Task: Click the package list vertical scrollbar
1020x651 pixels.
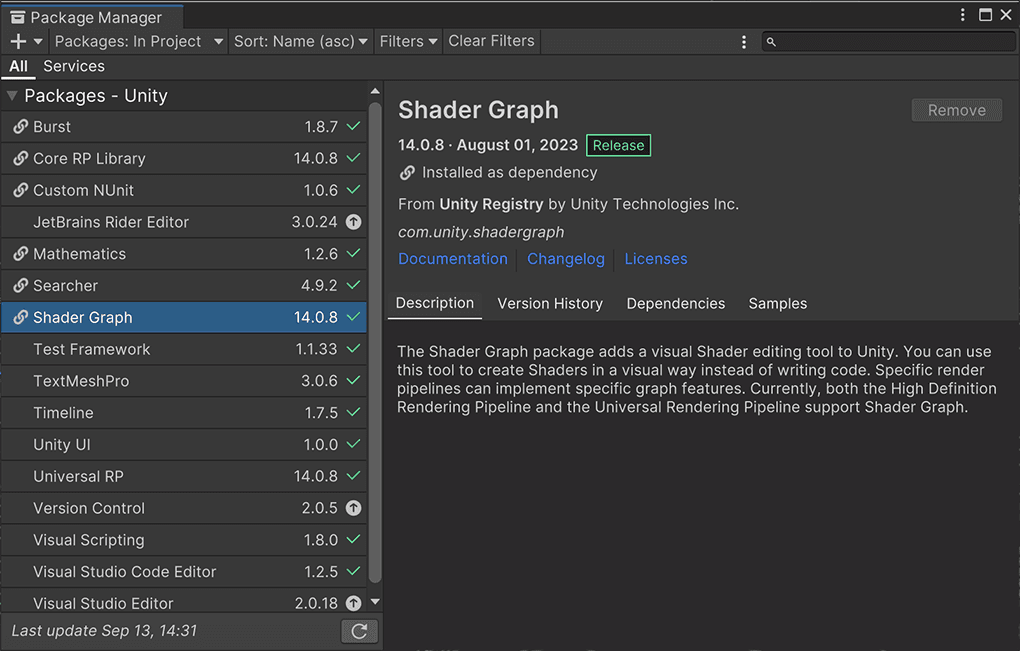Action: pyautogui.click(x=375, y=340)
